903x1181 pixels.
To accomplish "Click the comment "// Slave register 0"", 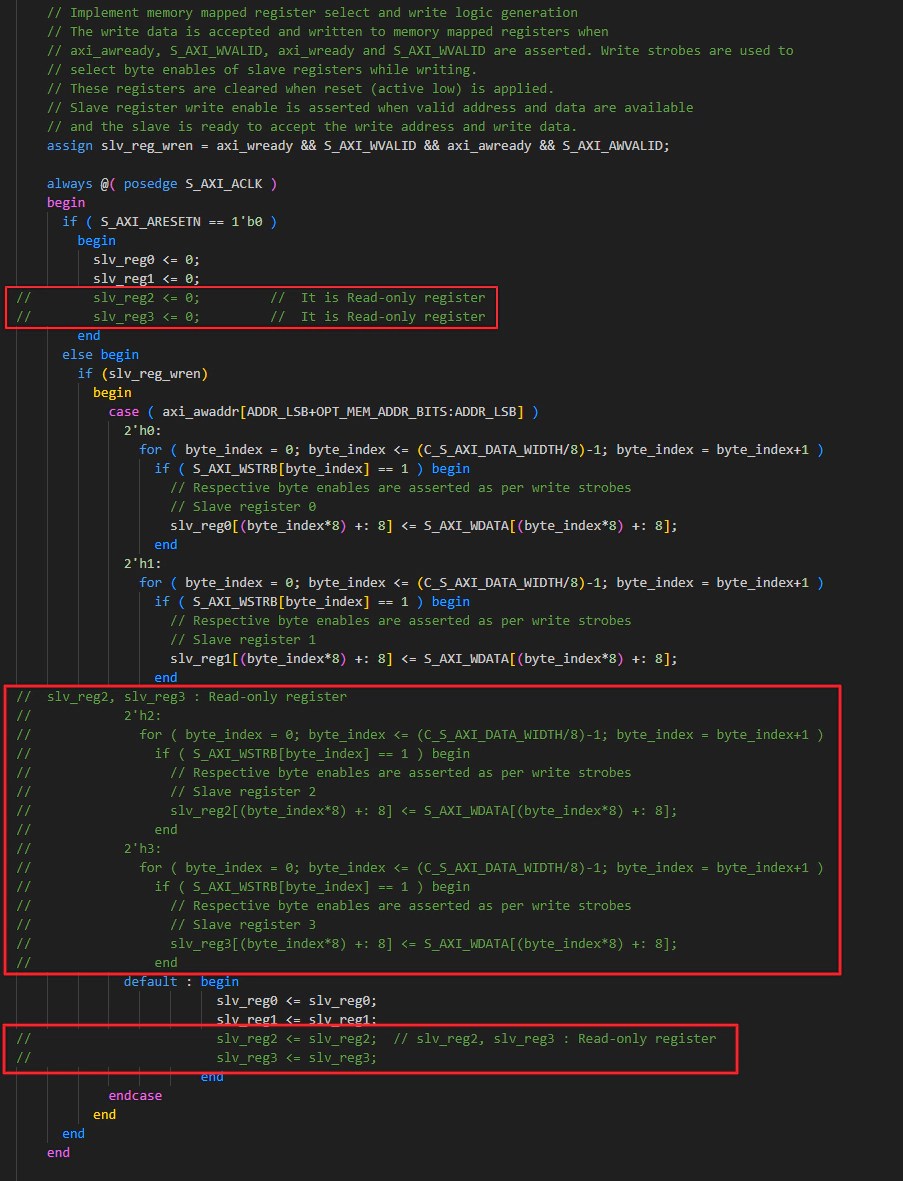I will coord(243,507).
